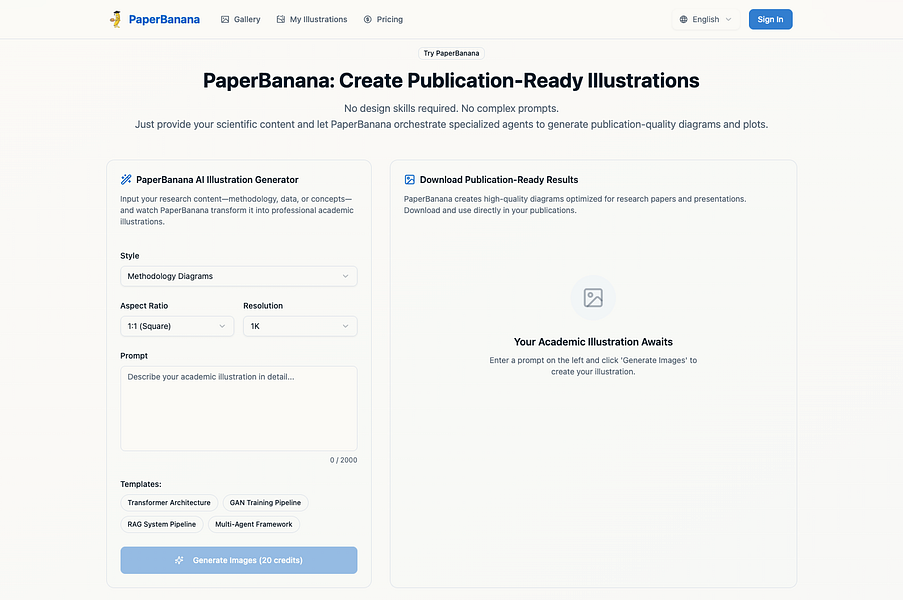Click the placeholder image icon in results panel
Viewport: 903px width, 600px height.
(593, 298)
